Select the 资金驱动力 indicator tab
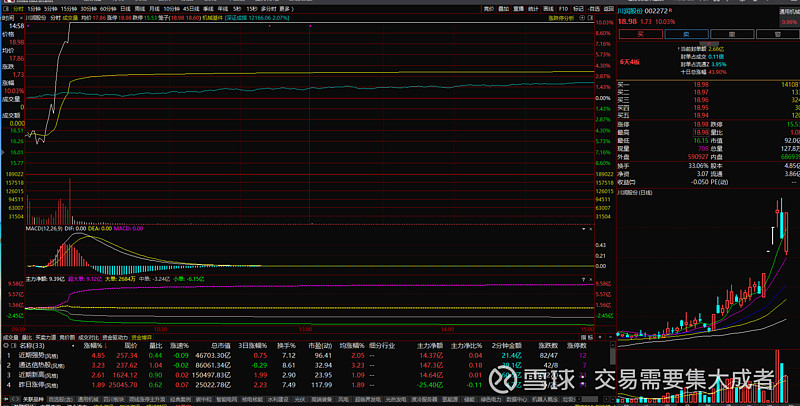Screen dimensions: 800x406 click(x=115, y=338)
